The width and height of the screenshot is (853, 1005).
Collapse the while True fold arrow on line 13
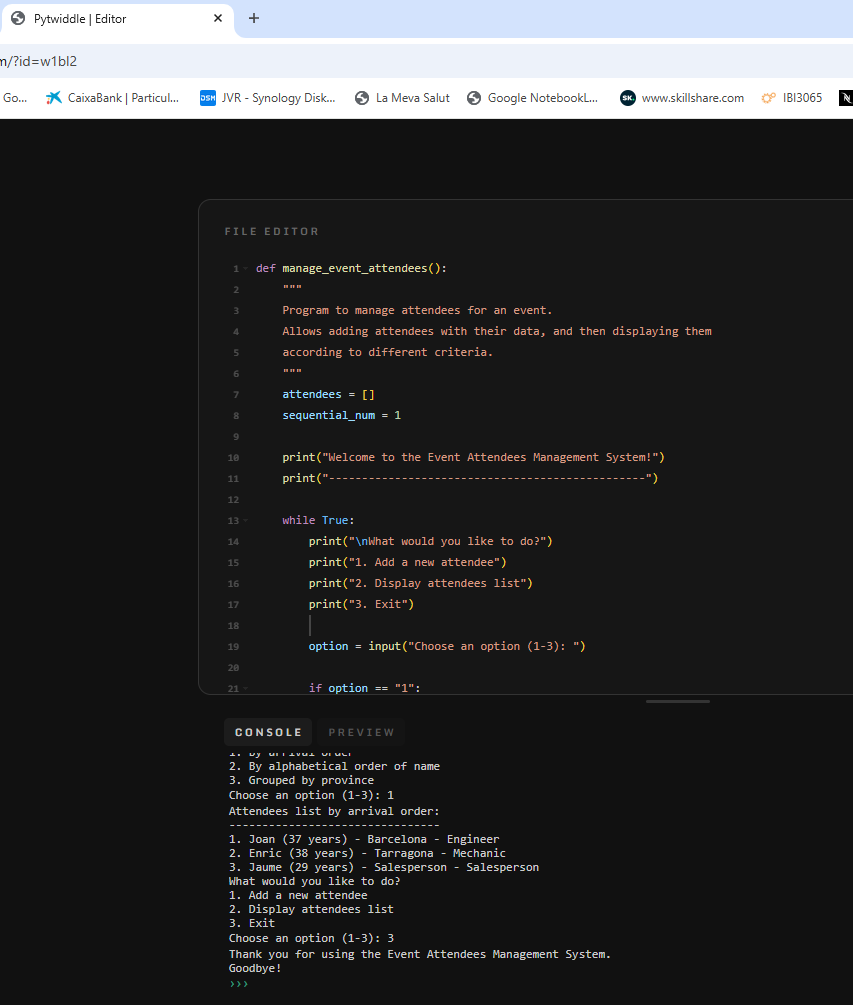(x=245, y=520)
